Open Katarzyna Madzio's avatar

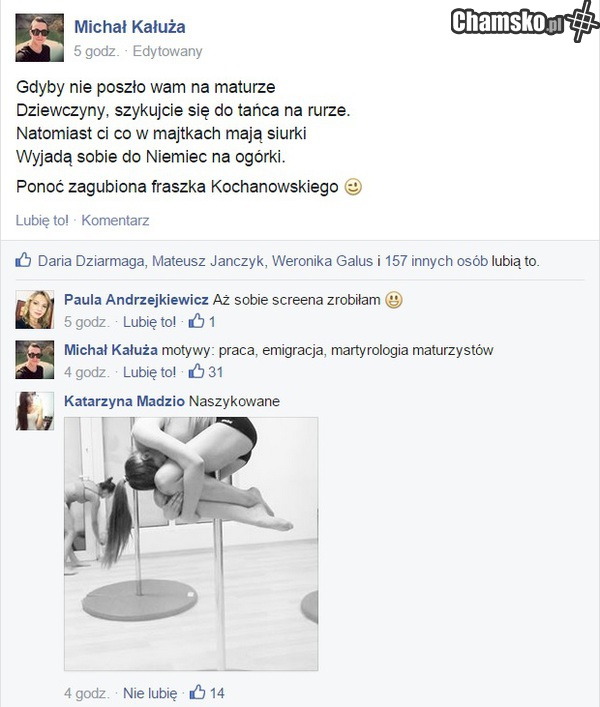35,411
